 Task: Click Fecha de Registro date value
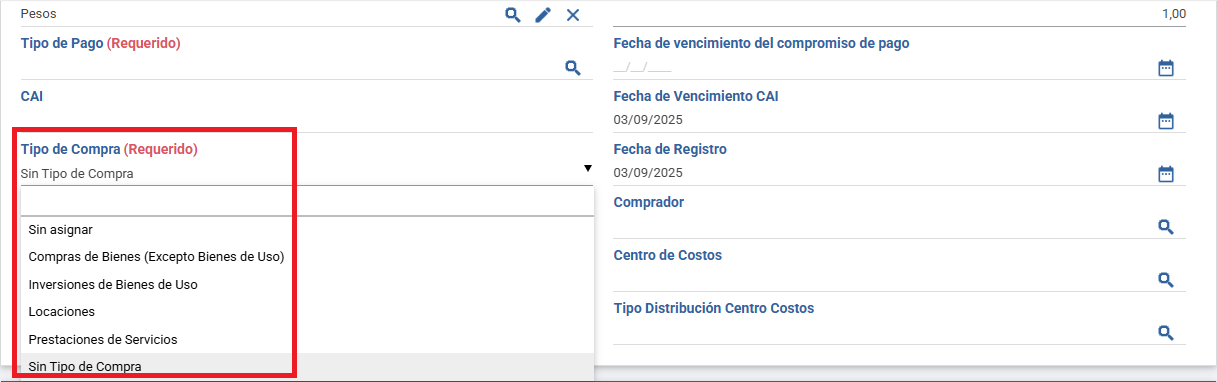pyautogui.click(x=648, y=173)
